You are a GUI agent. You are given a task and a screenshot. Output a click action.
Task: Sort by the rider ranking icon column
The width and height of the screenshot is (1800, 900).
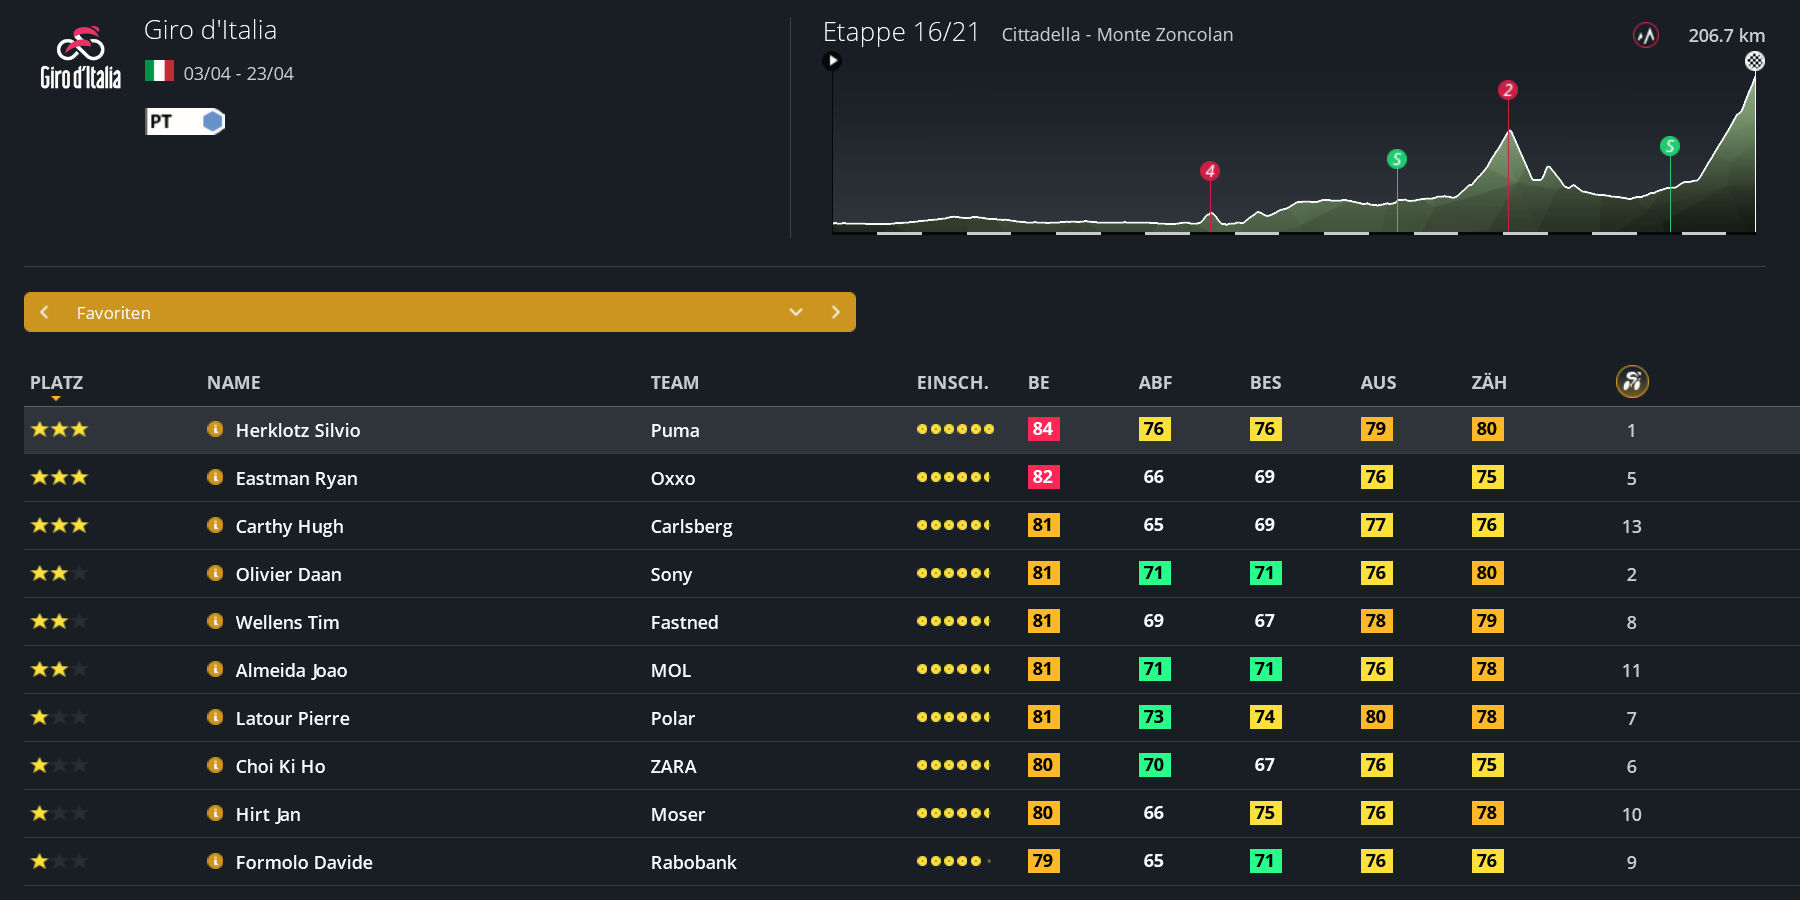click(1631, 381)
